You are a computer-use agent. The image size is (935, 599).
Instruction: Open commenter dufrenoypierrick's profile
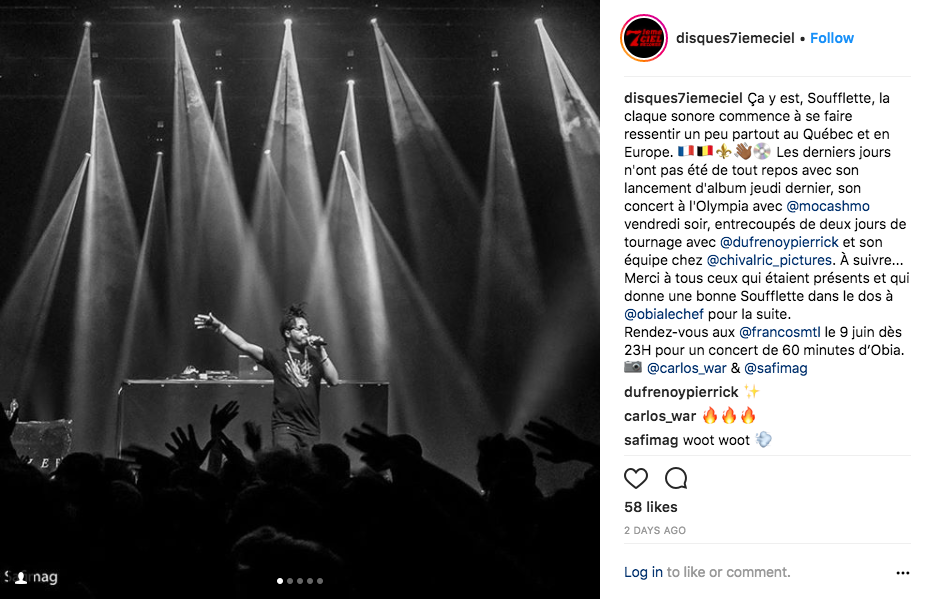(x=681, y=392)
